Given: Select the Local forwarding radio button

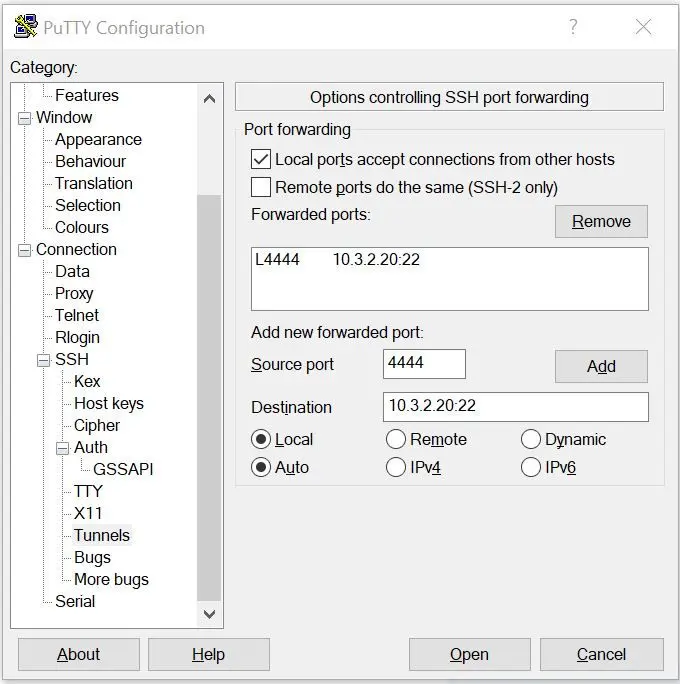Looking at the screenshot, I should pyautogui.click(x=260, y=439).
